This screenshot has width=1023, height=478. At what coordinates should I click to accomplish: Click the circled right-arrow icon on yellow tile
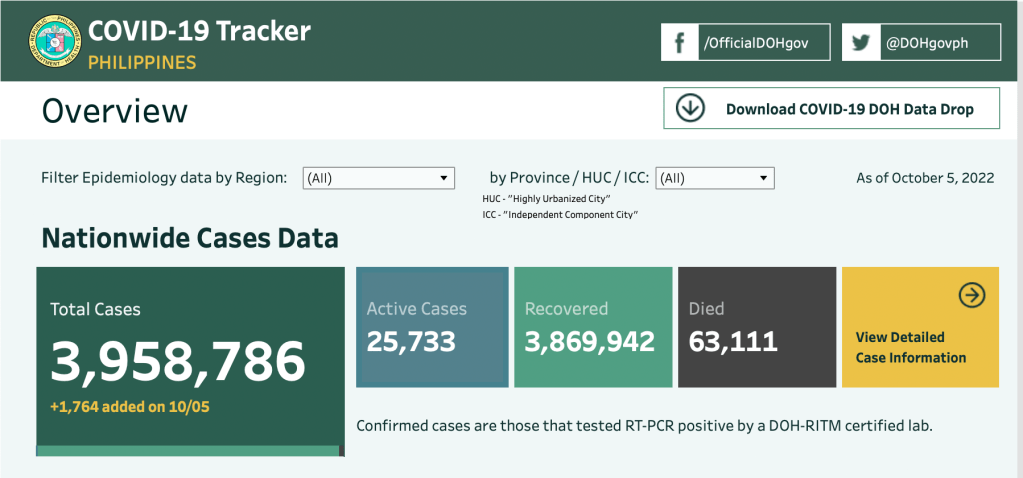(x=971, y=295)
